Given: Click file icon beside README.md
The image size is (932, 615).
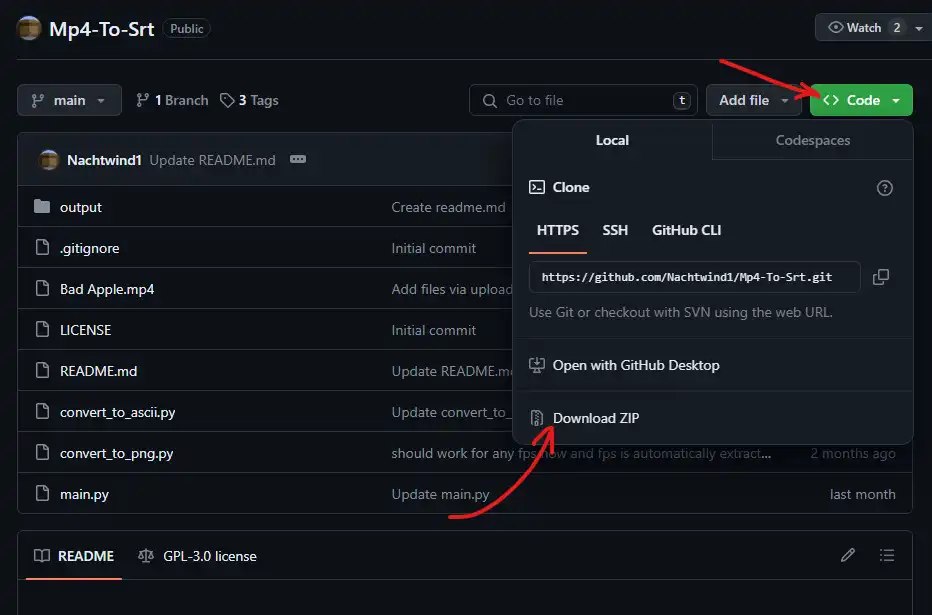Looking at the screenshot, I should [42, 370].
